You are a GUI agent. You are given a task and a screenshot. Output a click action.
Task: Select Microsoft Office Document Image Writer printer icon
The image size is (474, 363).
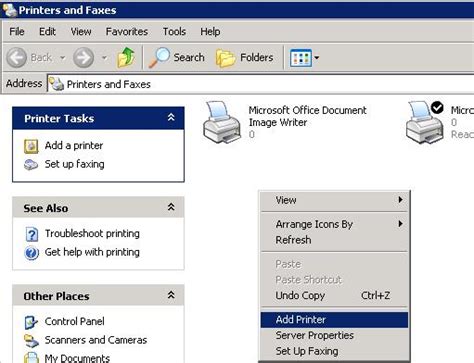(x=222, y=122)
